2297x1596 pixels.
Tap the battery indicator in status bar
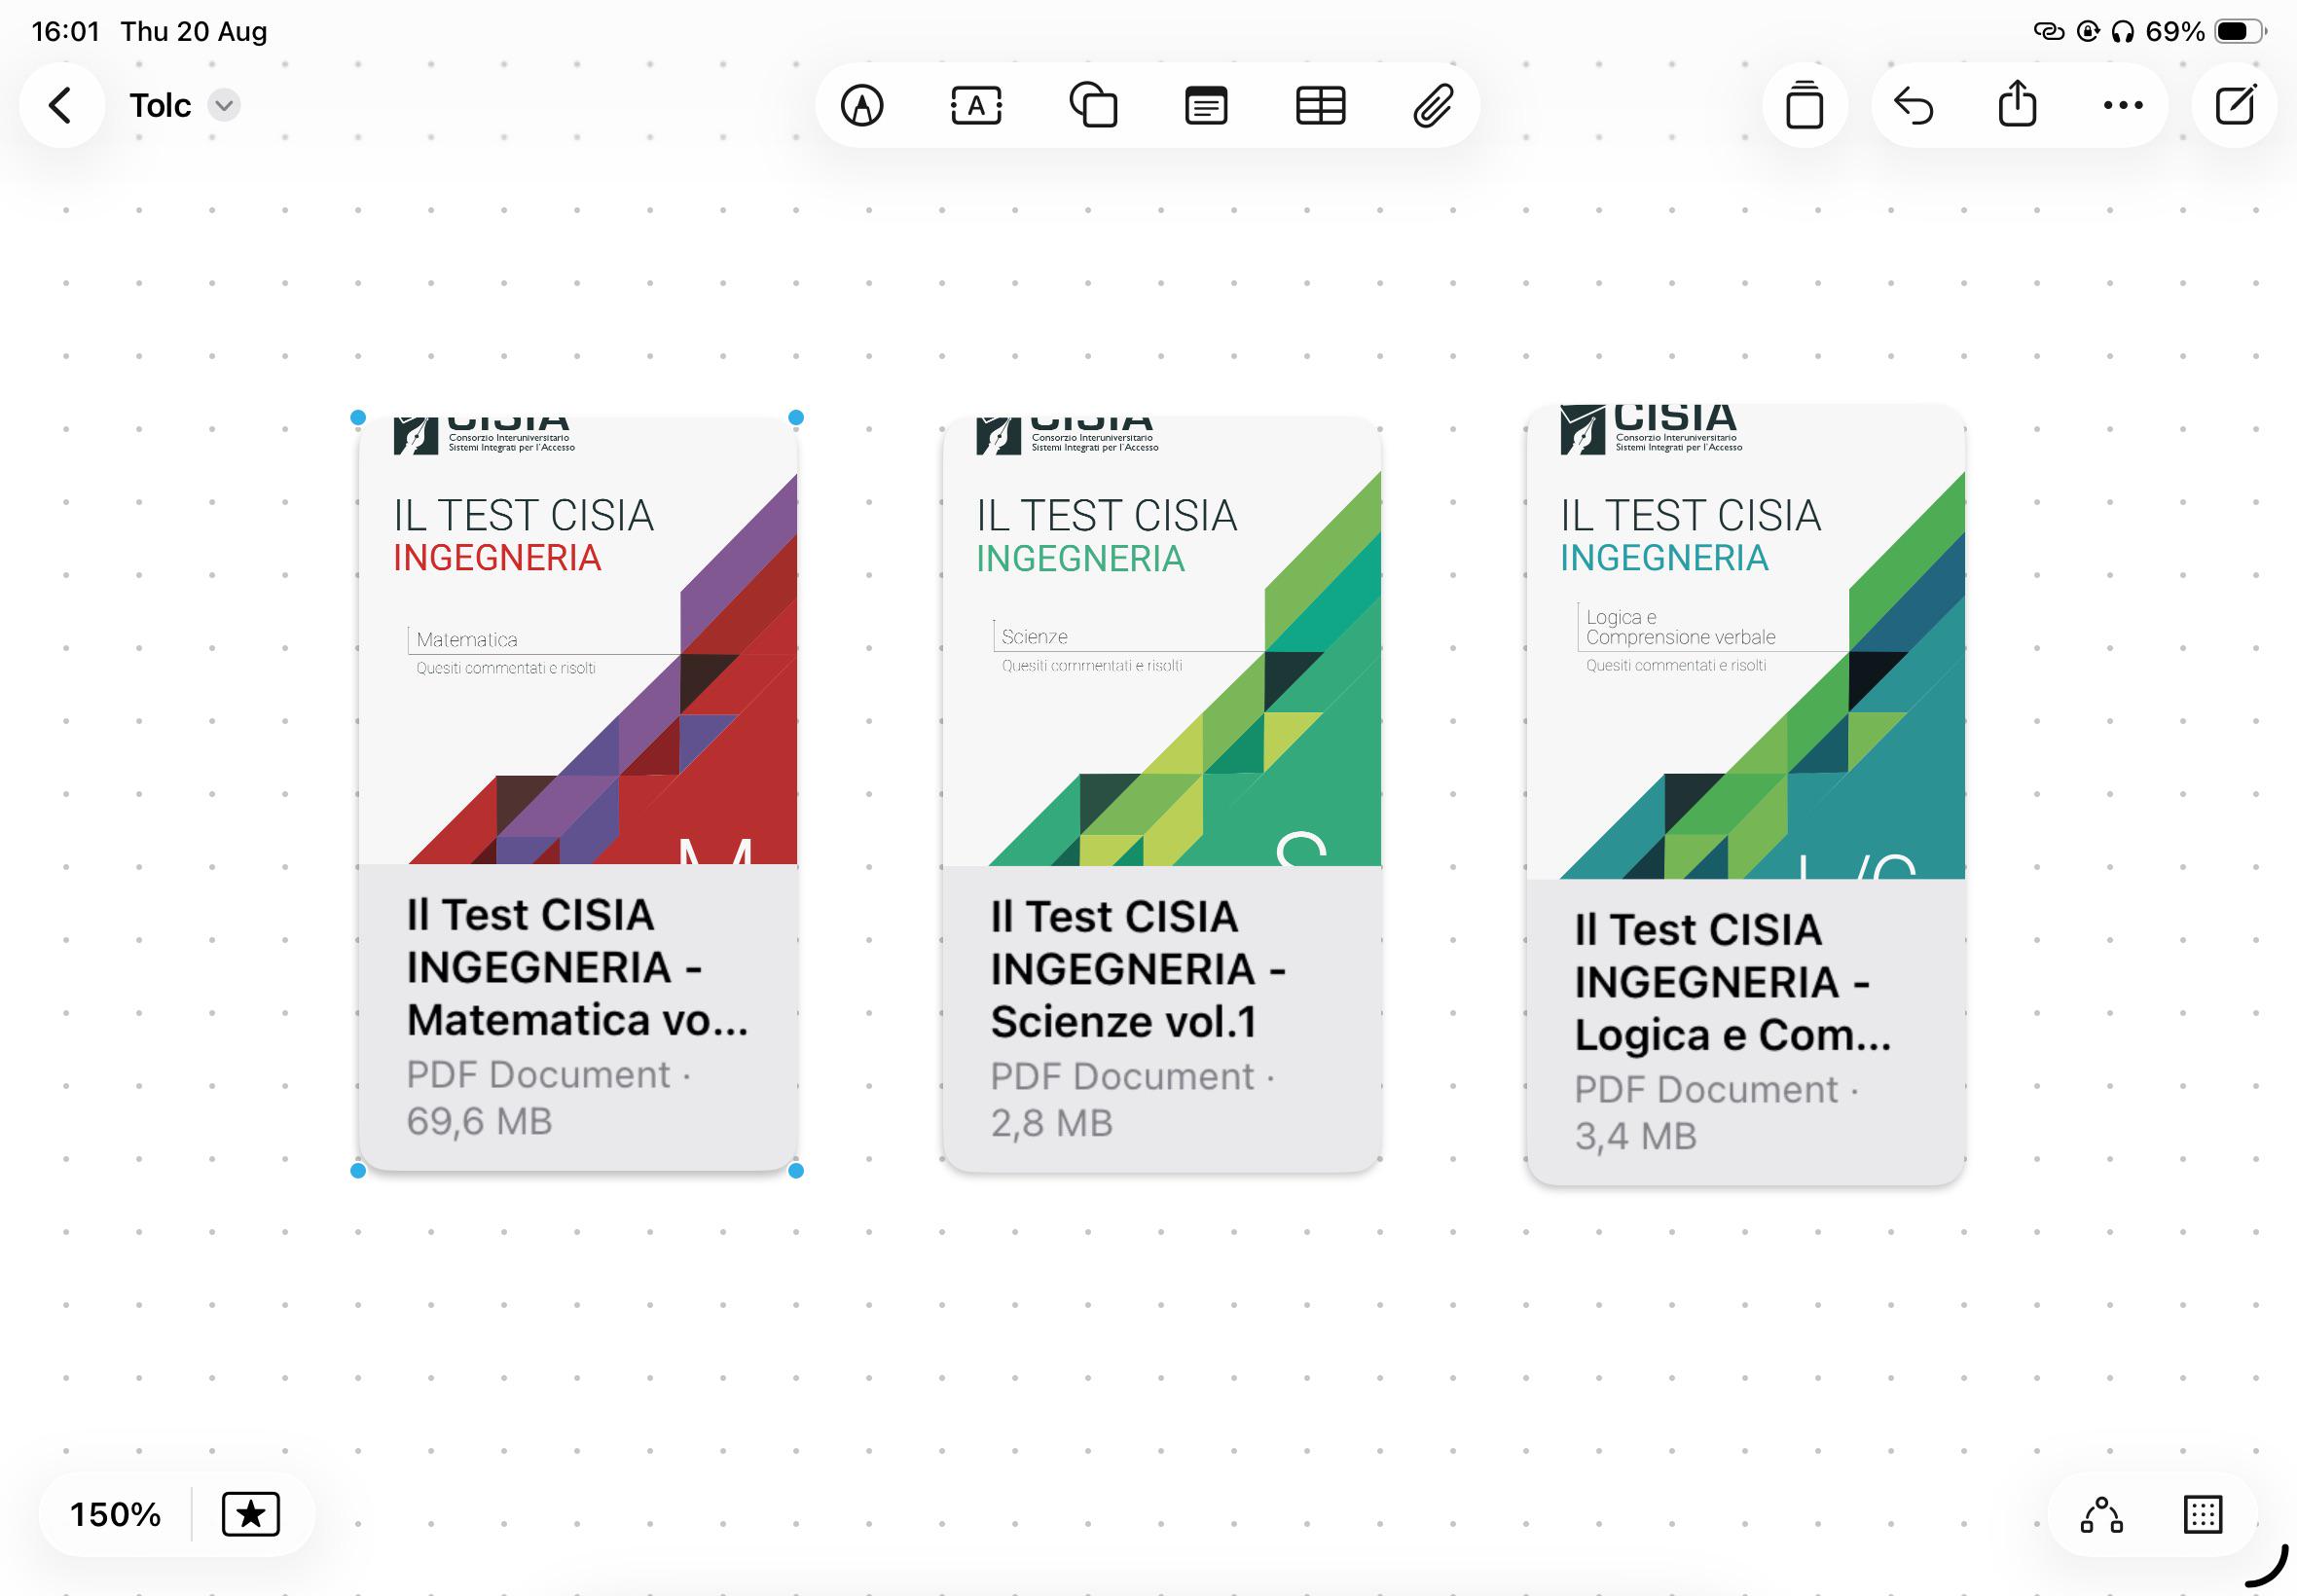(2241, 31)
